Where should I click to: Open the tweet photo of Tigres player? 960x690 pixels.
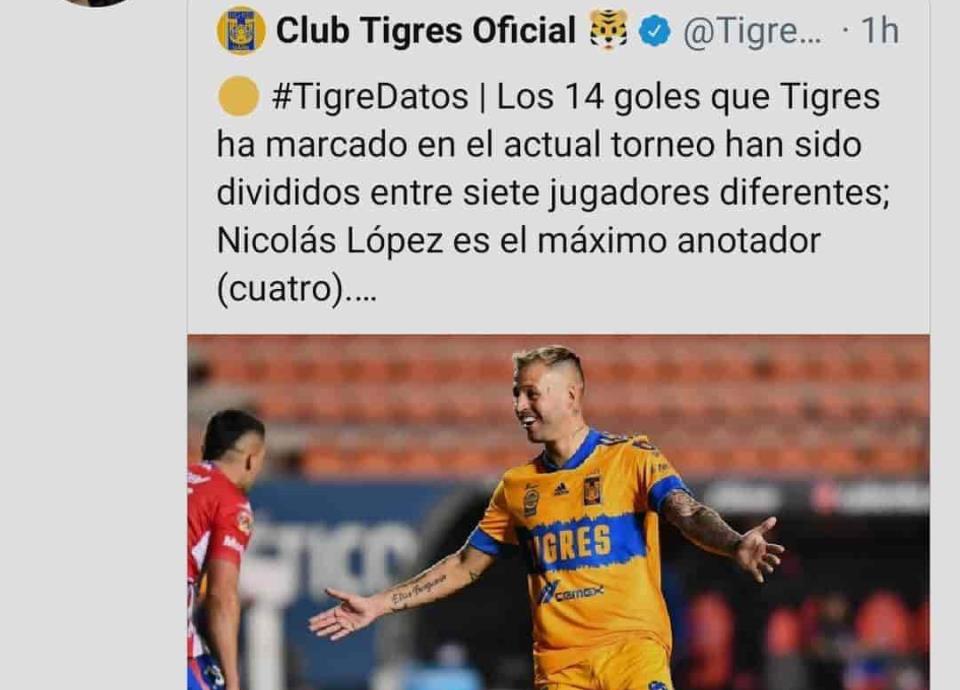pyautogui.click(x=558, y=512)
